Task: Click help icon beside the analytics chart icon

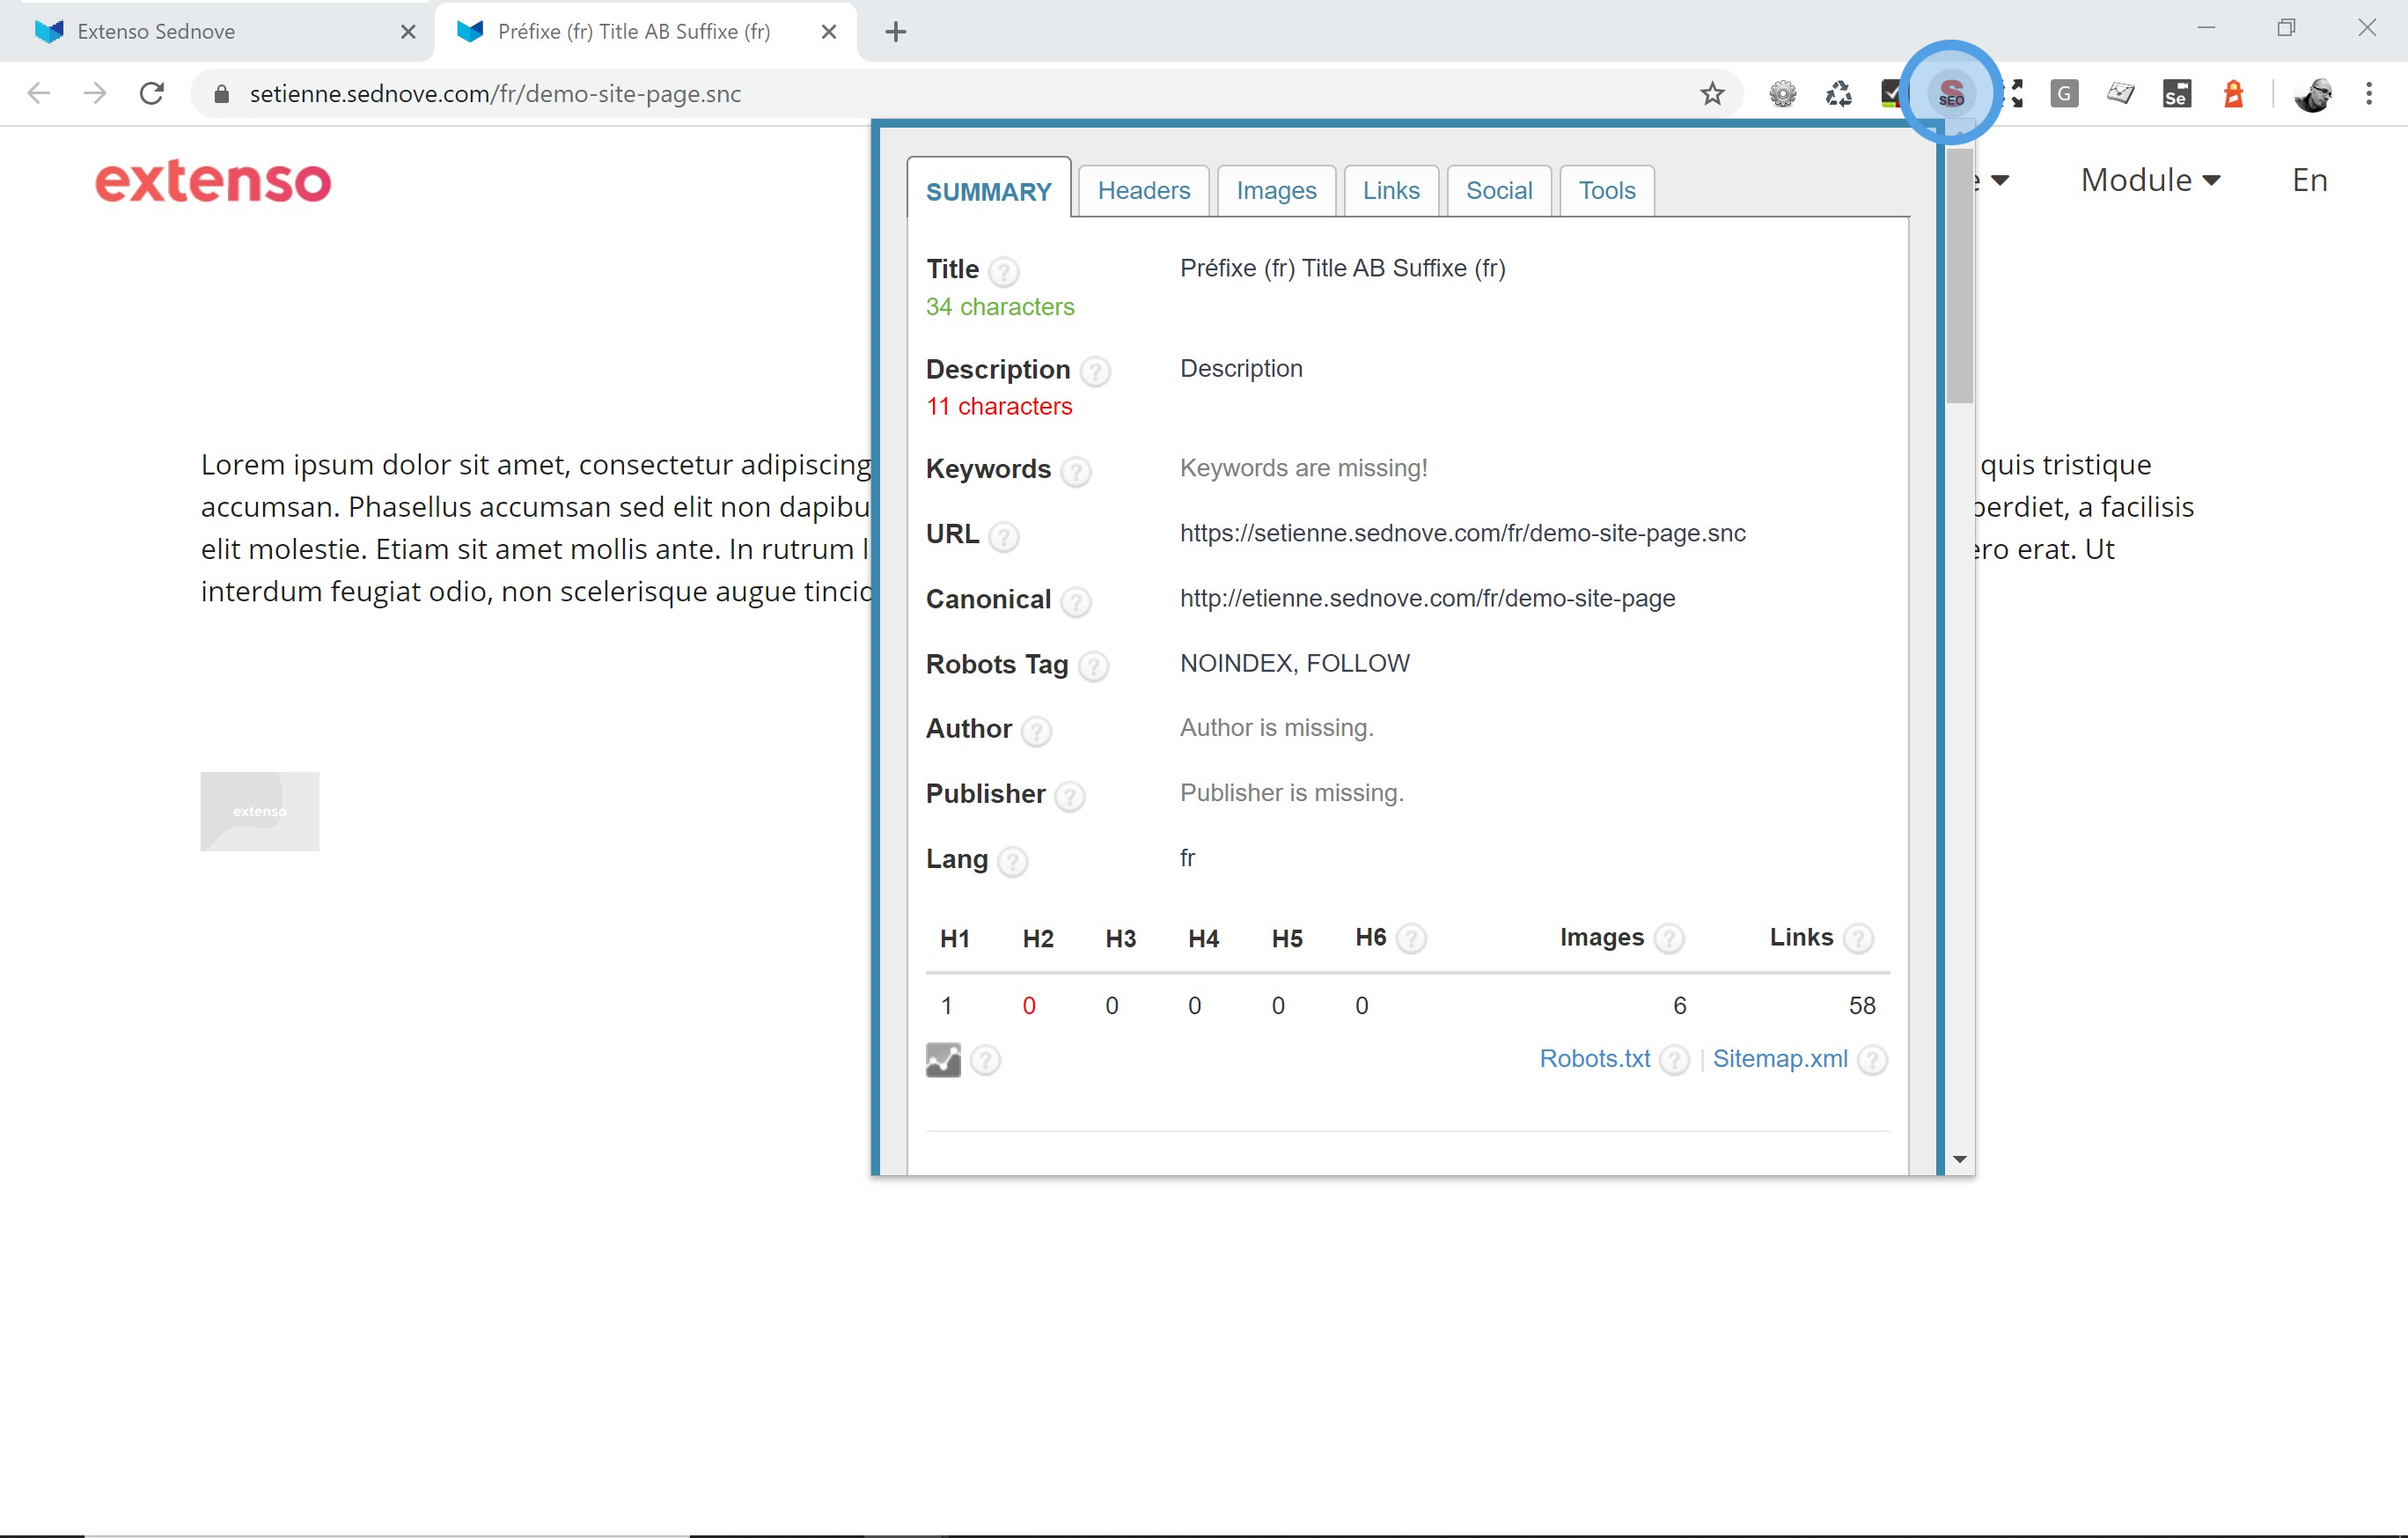Action: 985,1060
